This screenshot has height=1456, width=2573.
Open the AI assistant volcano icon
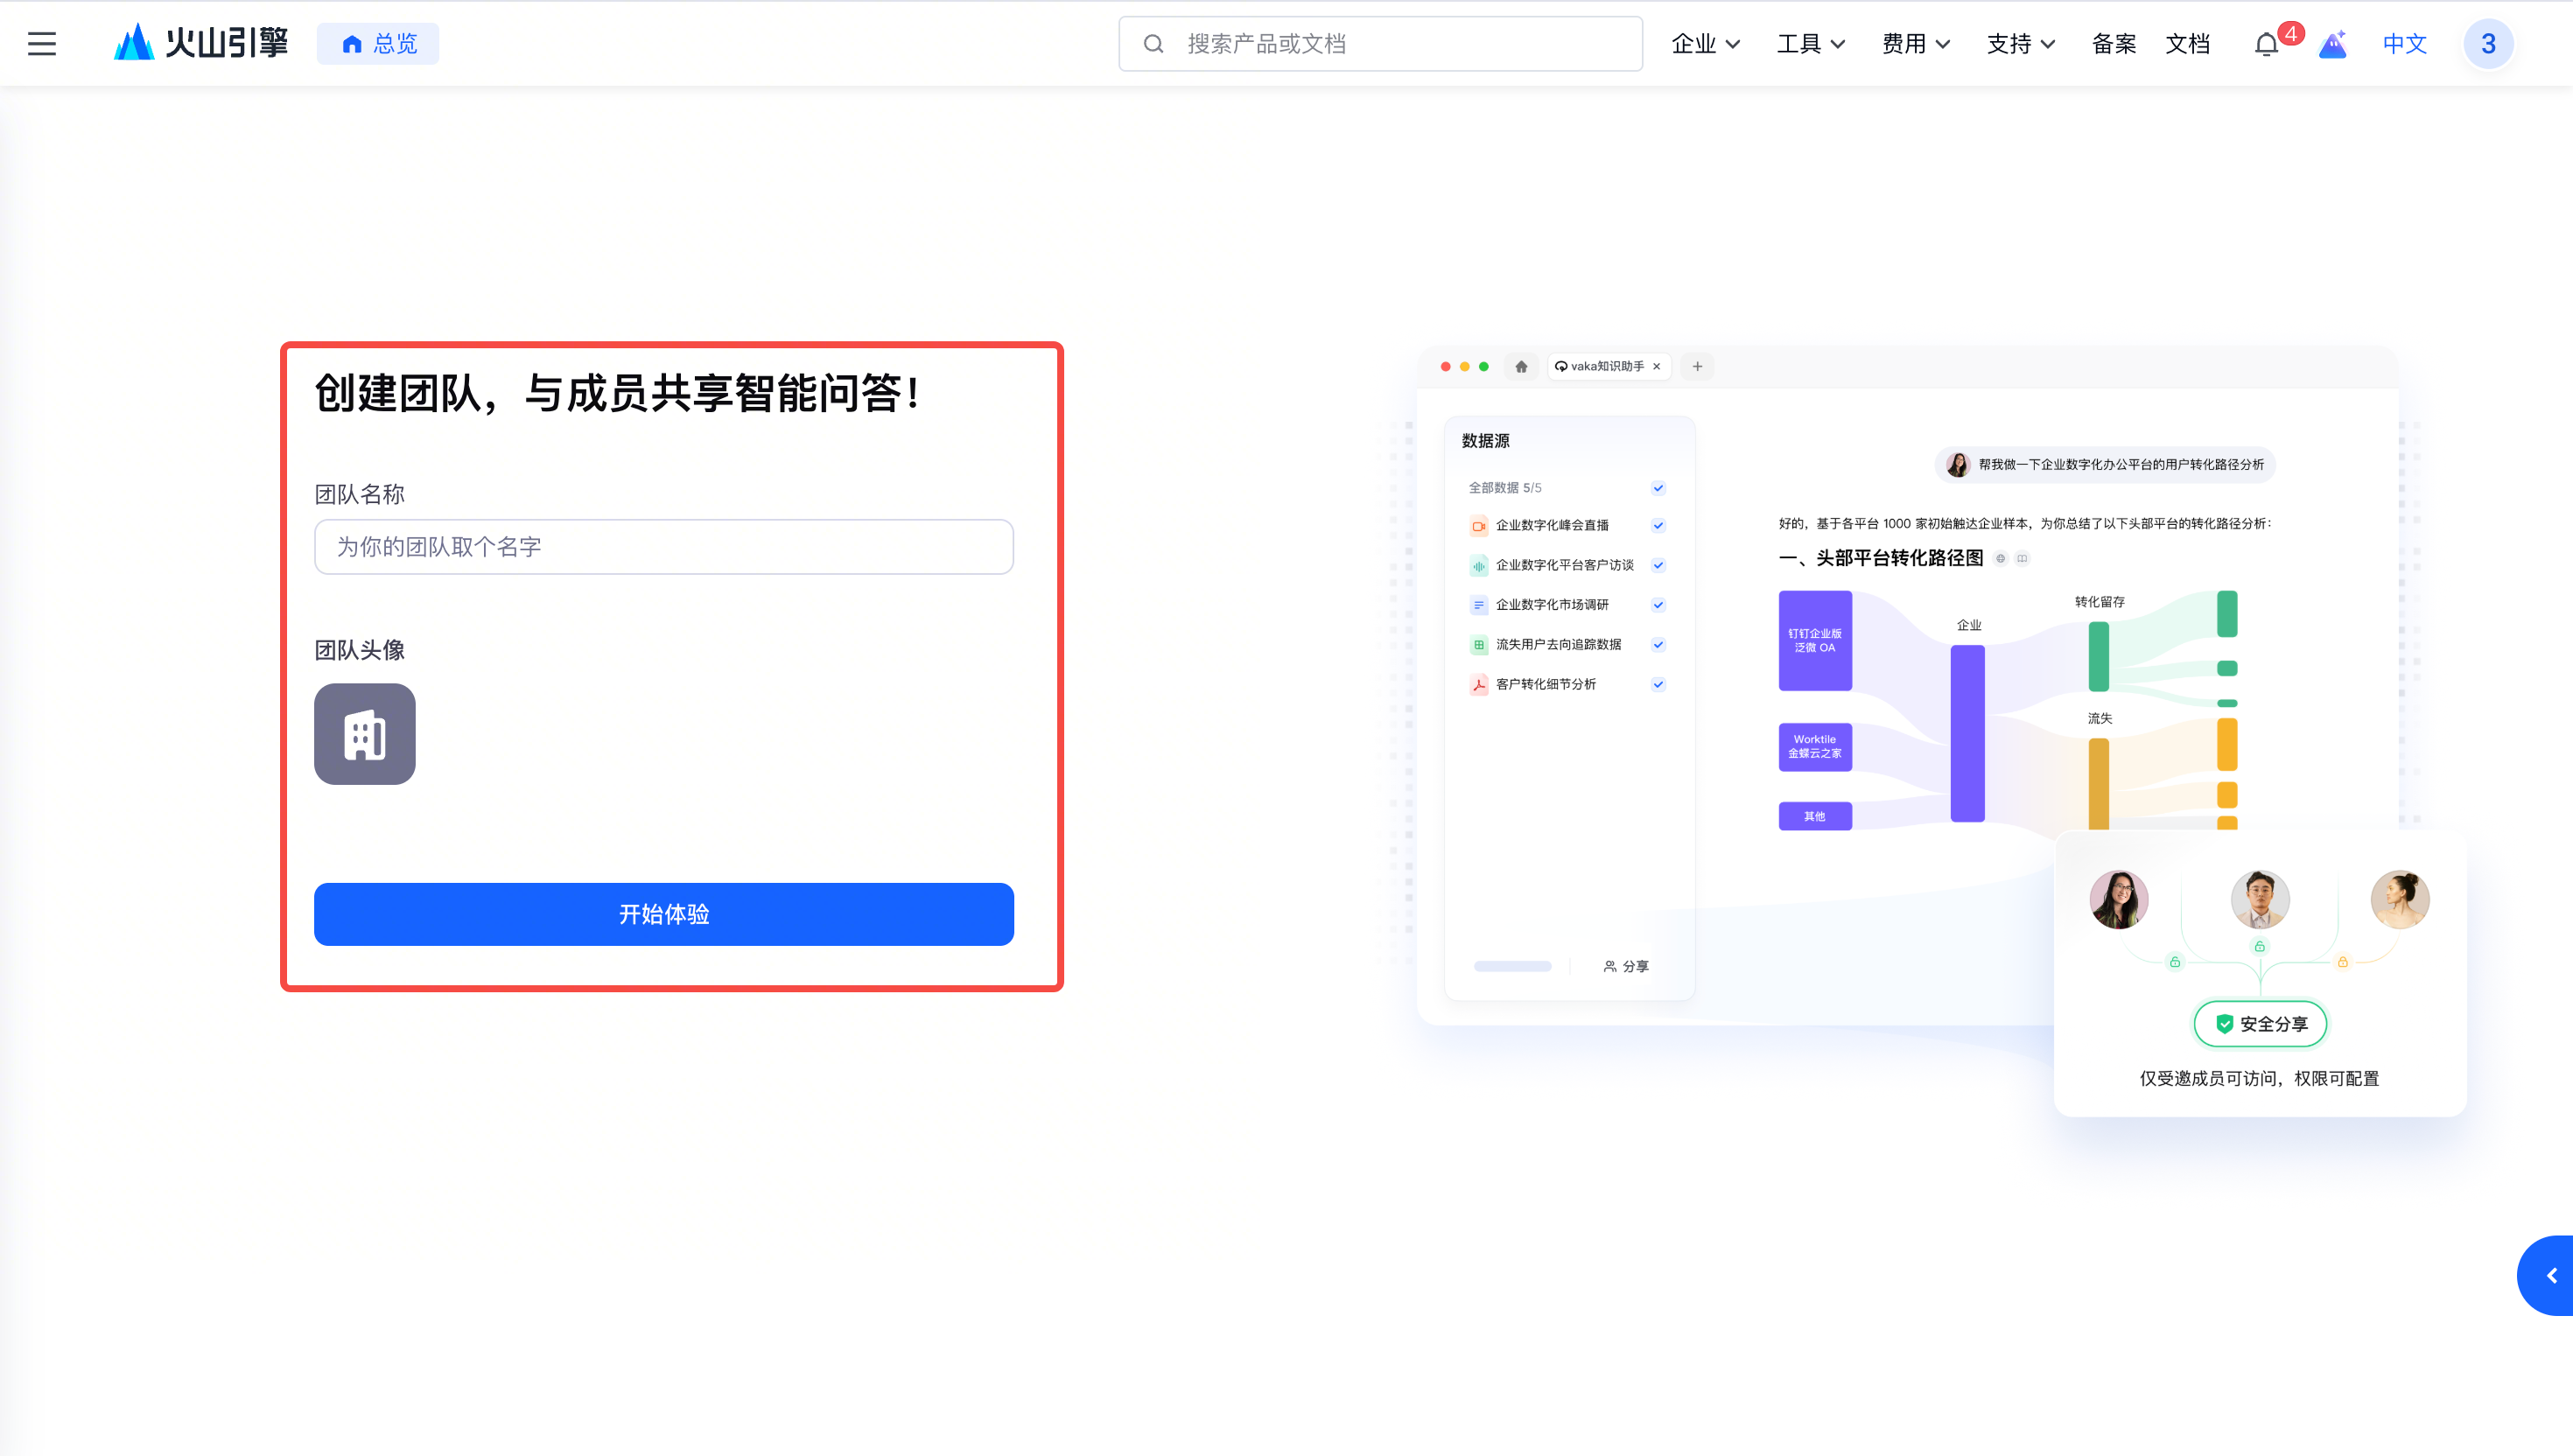pos(2333,44)
